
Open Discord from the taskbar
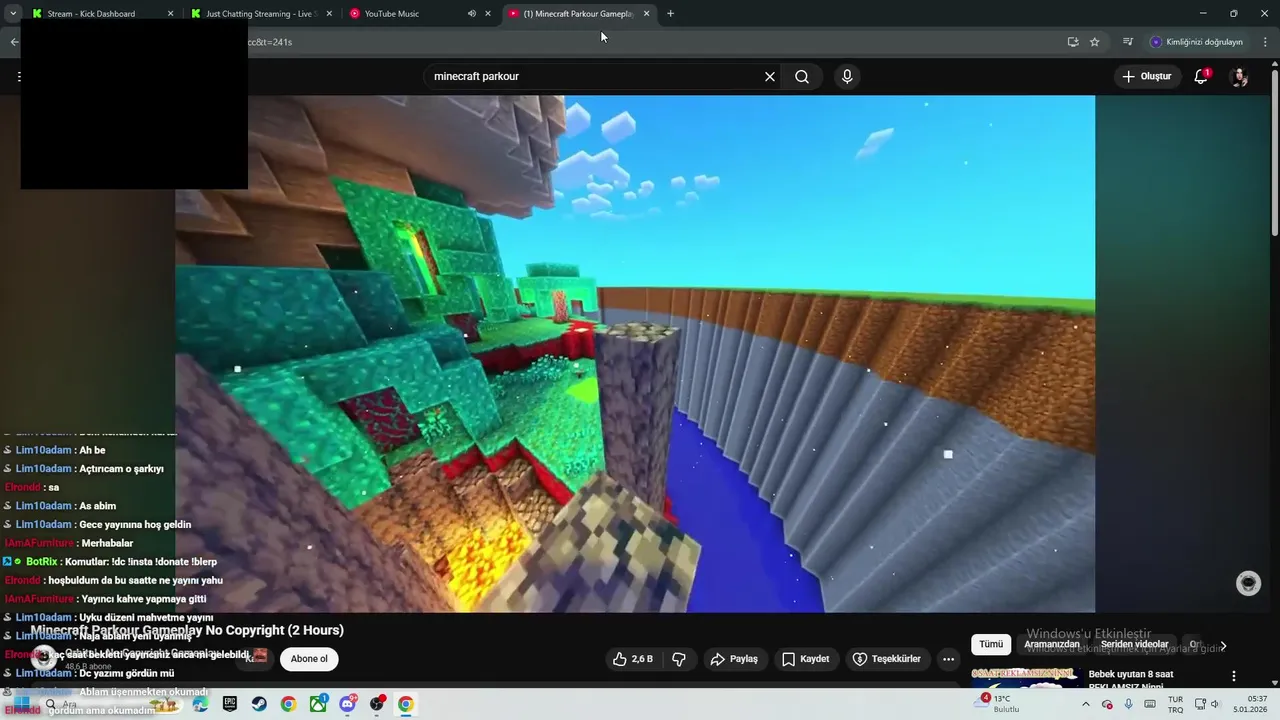click(347, 704)
